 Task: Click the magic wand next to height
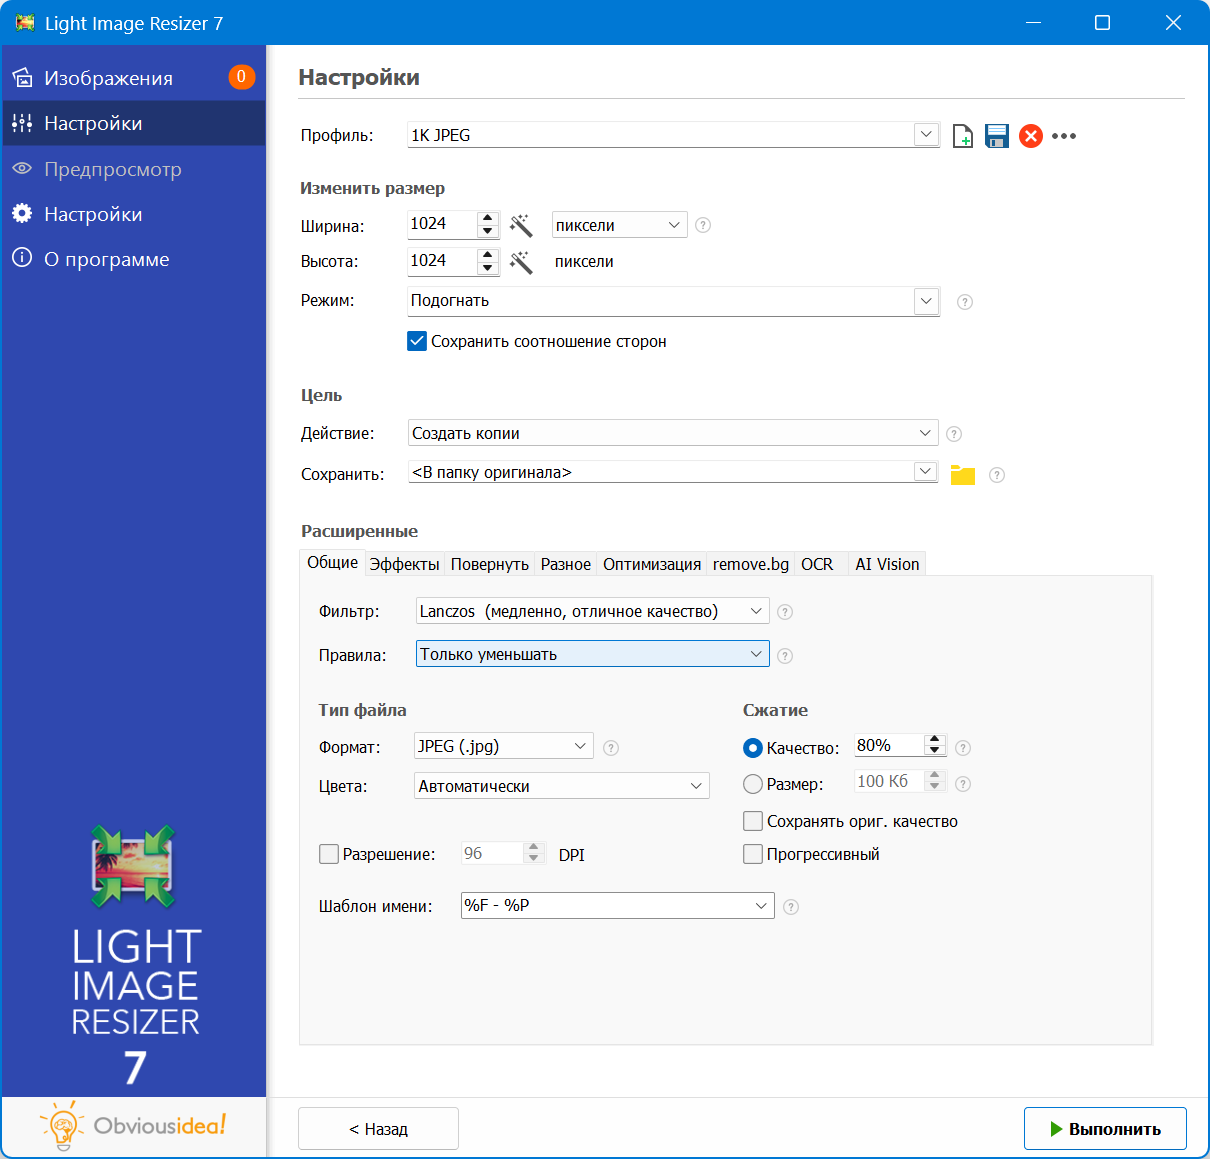pos(521,262)
